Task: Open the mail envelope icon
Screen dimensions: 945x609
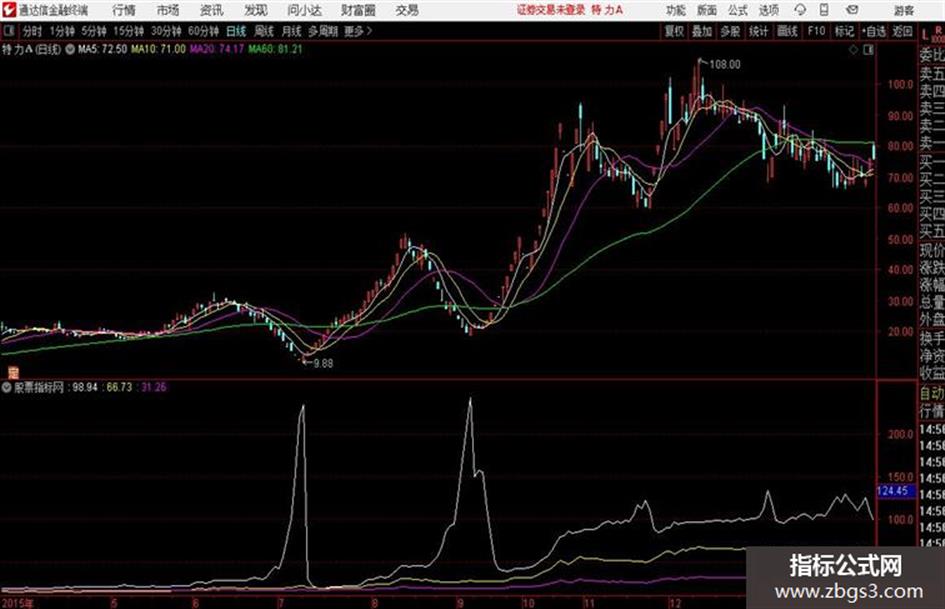Action: [852, 10]
